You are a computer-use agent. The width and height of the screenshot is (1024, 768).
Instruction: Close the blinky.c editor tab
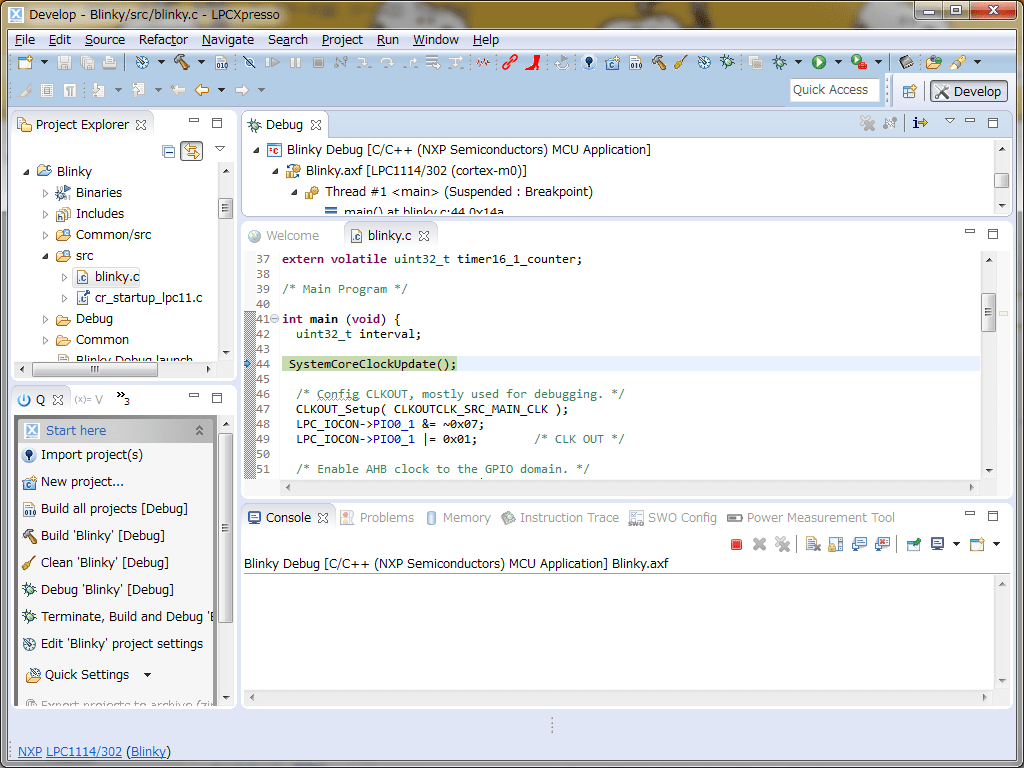[x=424, y=236]
